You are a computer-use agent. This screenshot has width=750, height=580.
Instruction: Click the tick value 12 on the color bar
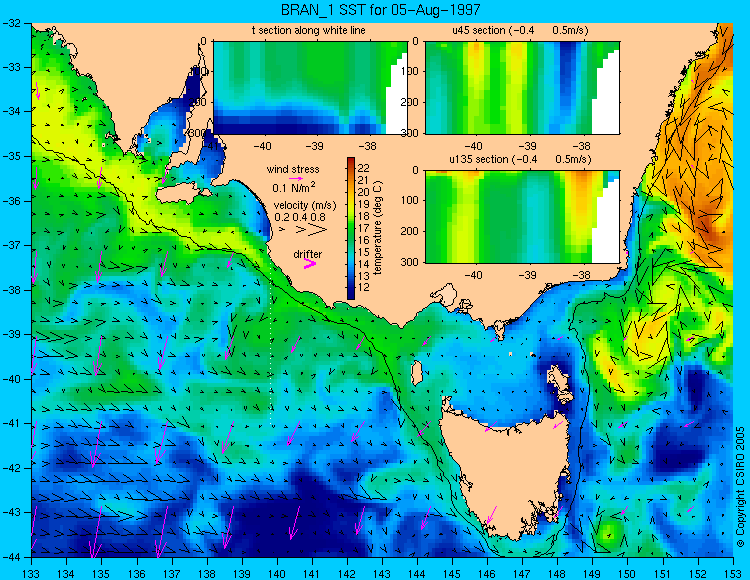tap(364, 288)
